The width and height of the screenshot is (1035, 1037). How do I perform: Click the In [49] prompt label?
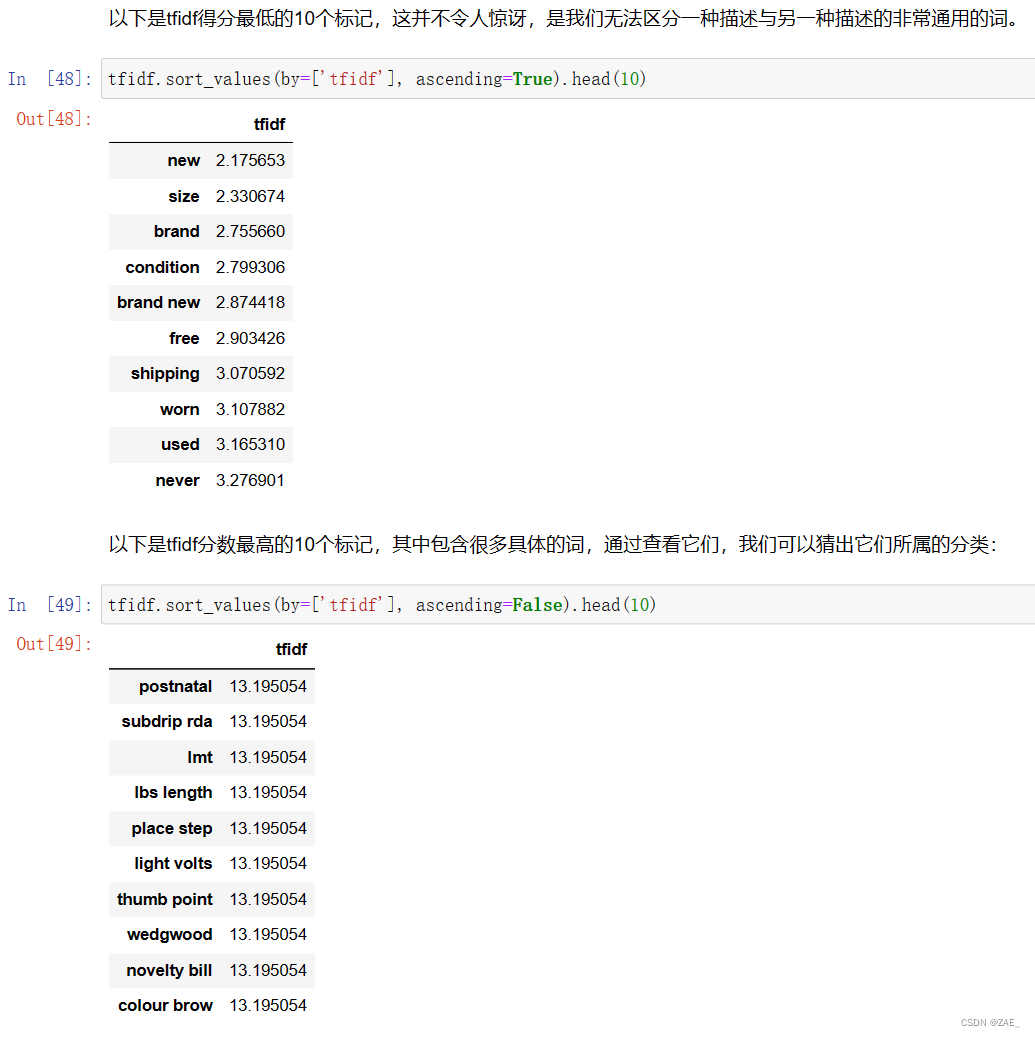(50, 604)
